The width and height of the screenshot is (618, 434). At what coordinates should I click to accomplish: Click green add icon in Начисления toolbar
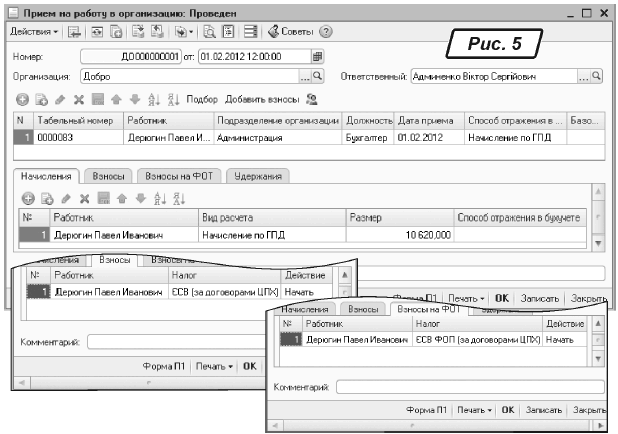(x=28, y=198)
